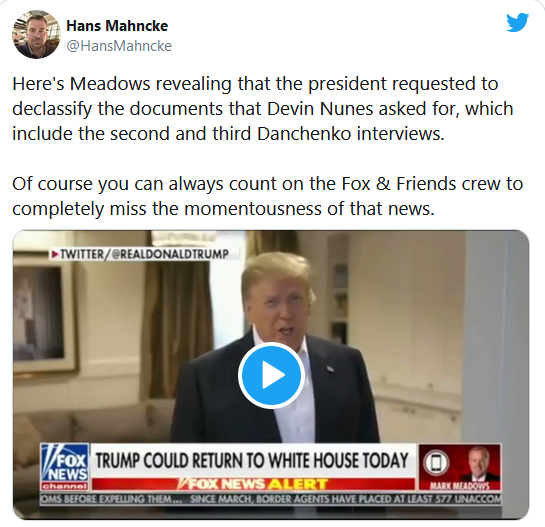The height and width of the screenshot is (527, 545).
Task: Click the red arrow before TWITTER source label
Action: tap(55, 254)
